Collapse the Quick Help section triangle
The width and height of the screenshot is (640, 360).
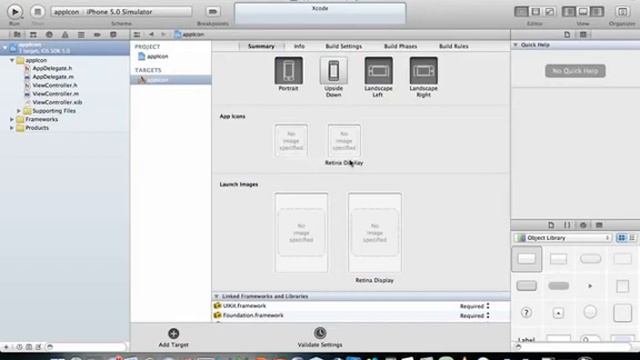(x=516, y=44)
